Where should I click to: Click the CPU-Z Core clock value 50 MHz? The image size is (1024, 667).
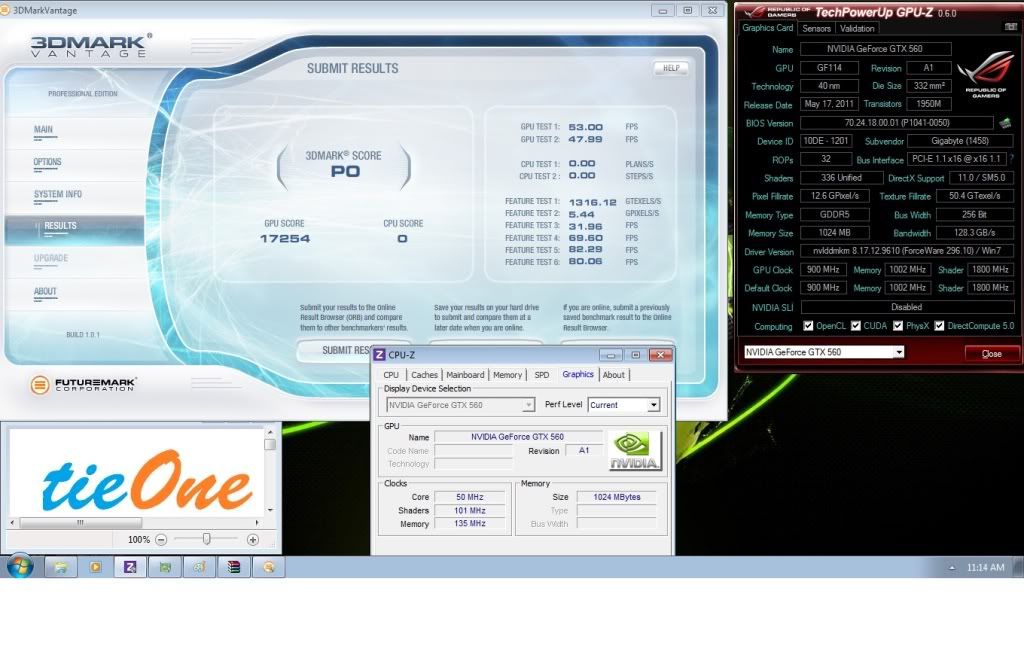470,497
